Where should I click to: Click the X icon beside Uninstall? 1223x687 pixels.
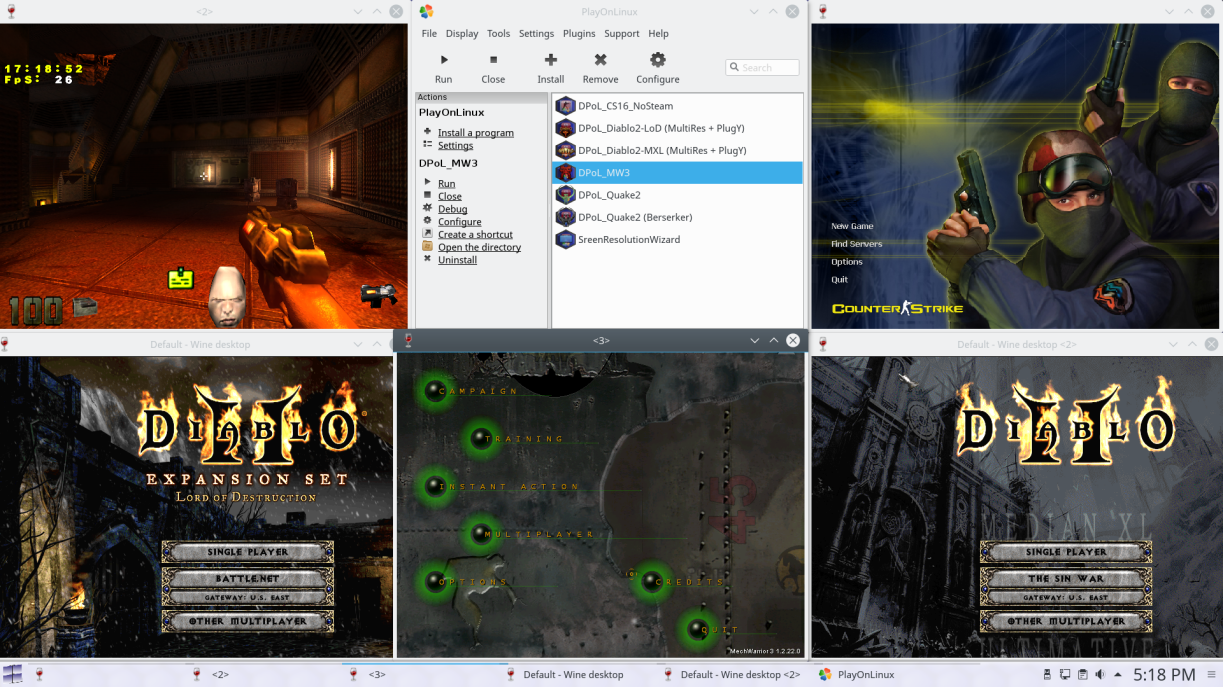click(428, 259)
